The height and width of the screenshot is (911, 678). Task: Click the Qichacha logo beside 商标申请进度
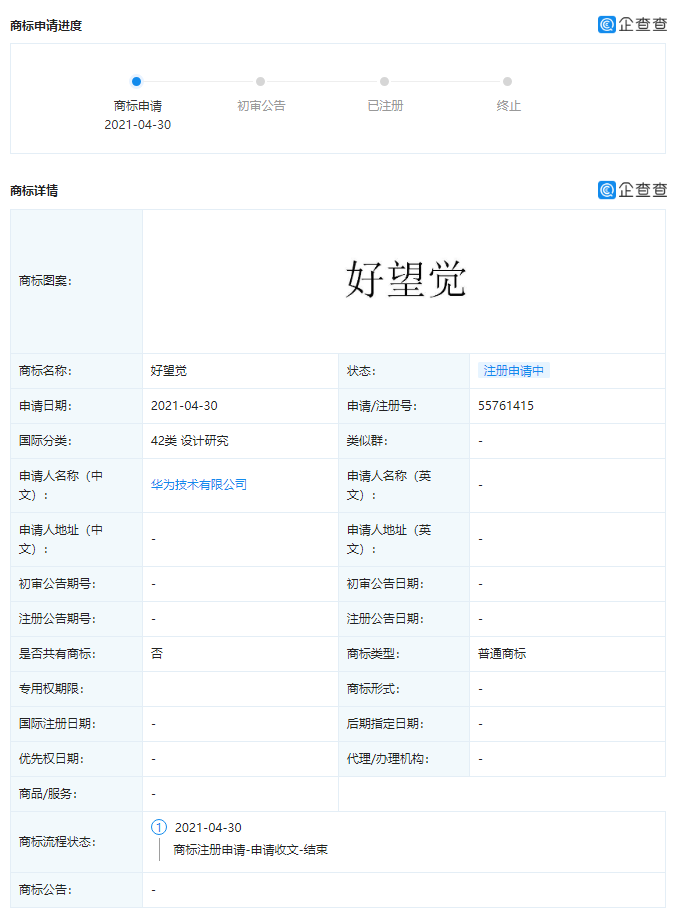(632, 25)
